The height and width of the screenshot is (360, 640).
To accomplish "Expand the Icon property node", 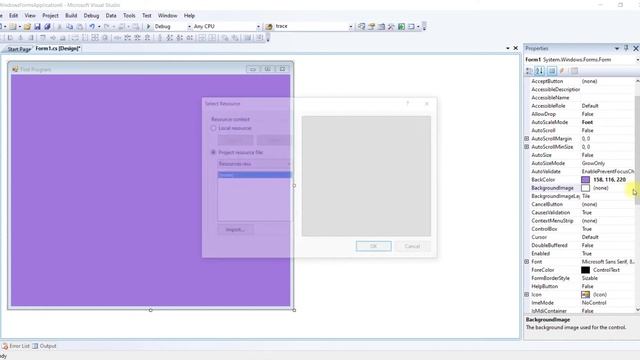I will coord(527,294).
